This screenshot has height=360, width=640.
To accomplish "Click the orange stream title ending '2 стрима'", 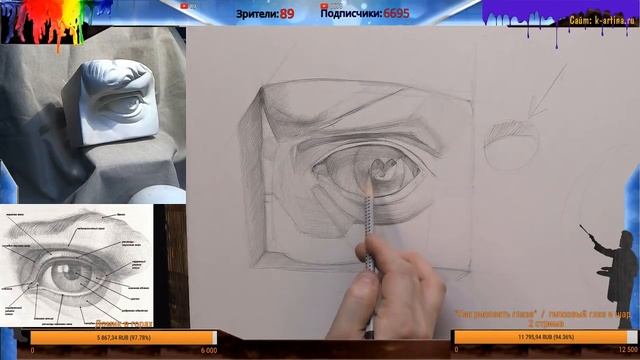I will tap(544, 319).
